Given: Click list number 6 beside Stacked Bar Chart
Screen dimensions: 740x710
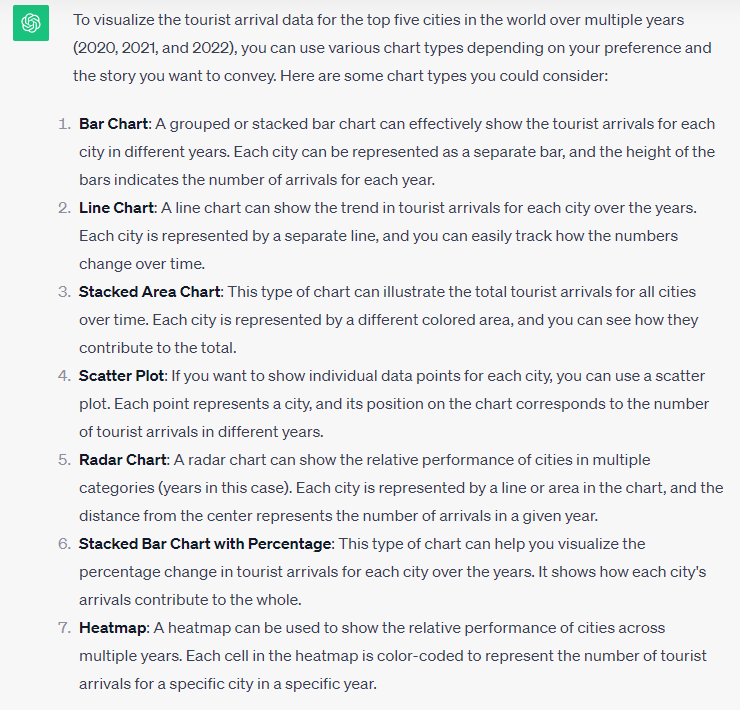Looking at the screenshot, I should [x=63, y=544].
